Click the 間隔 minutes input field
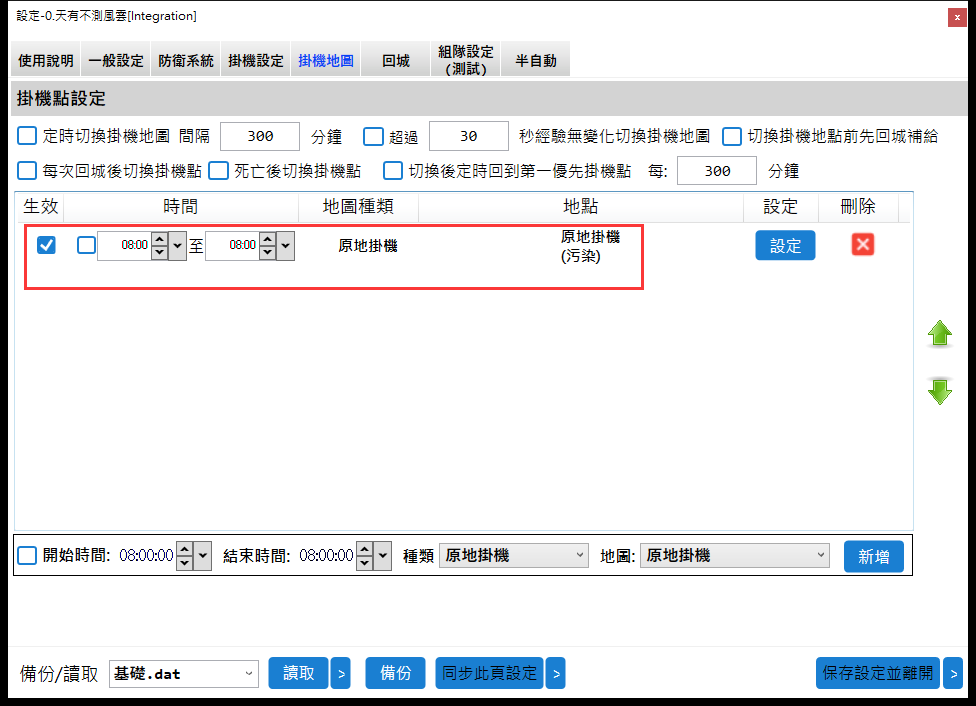Image resolution: width=976 pixels, height=706 pixels. point(260,136)
